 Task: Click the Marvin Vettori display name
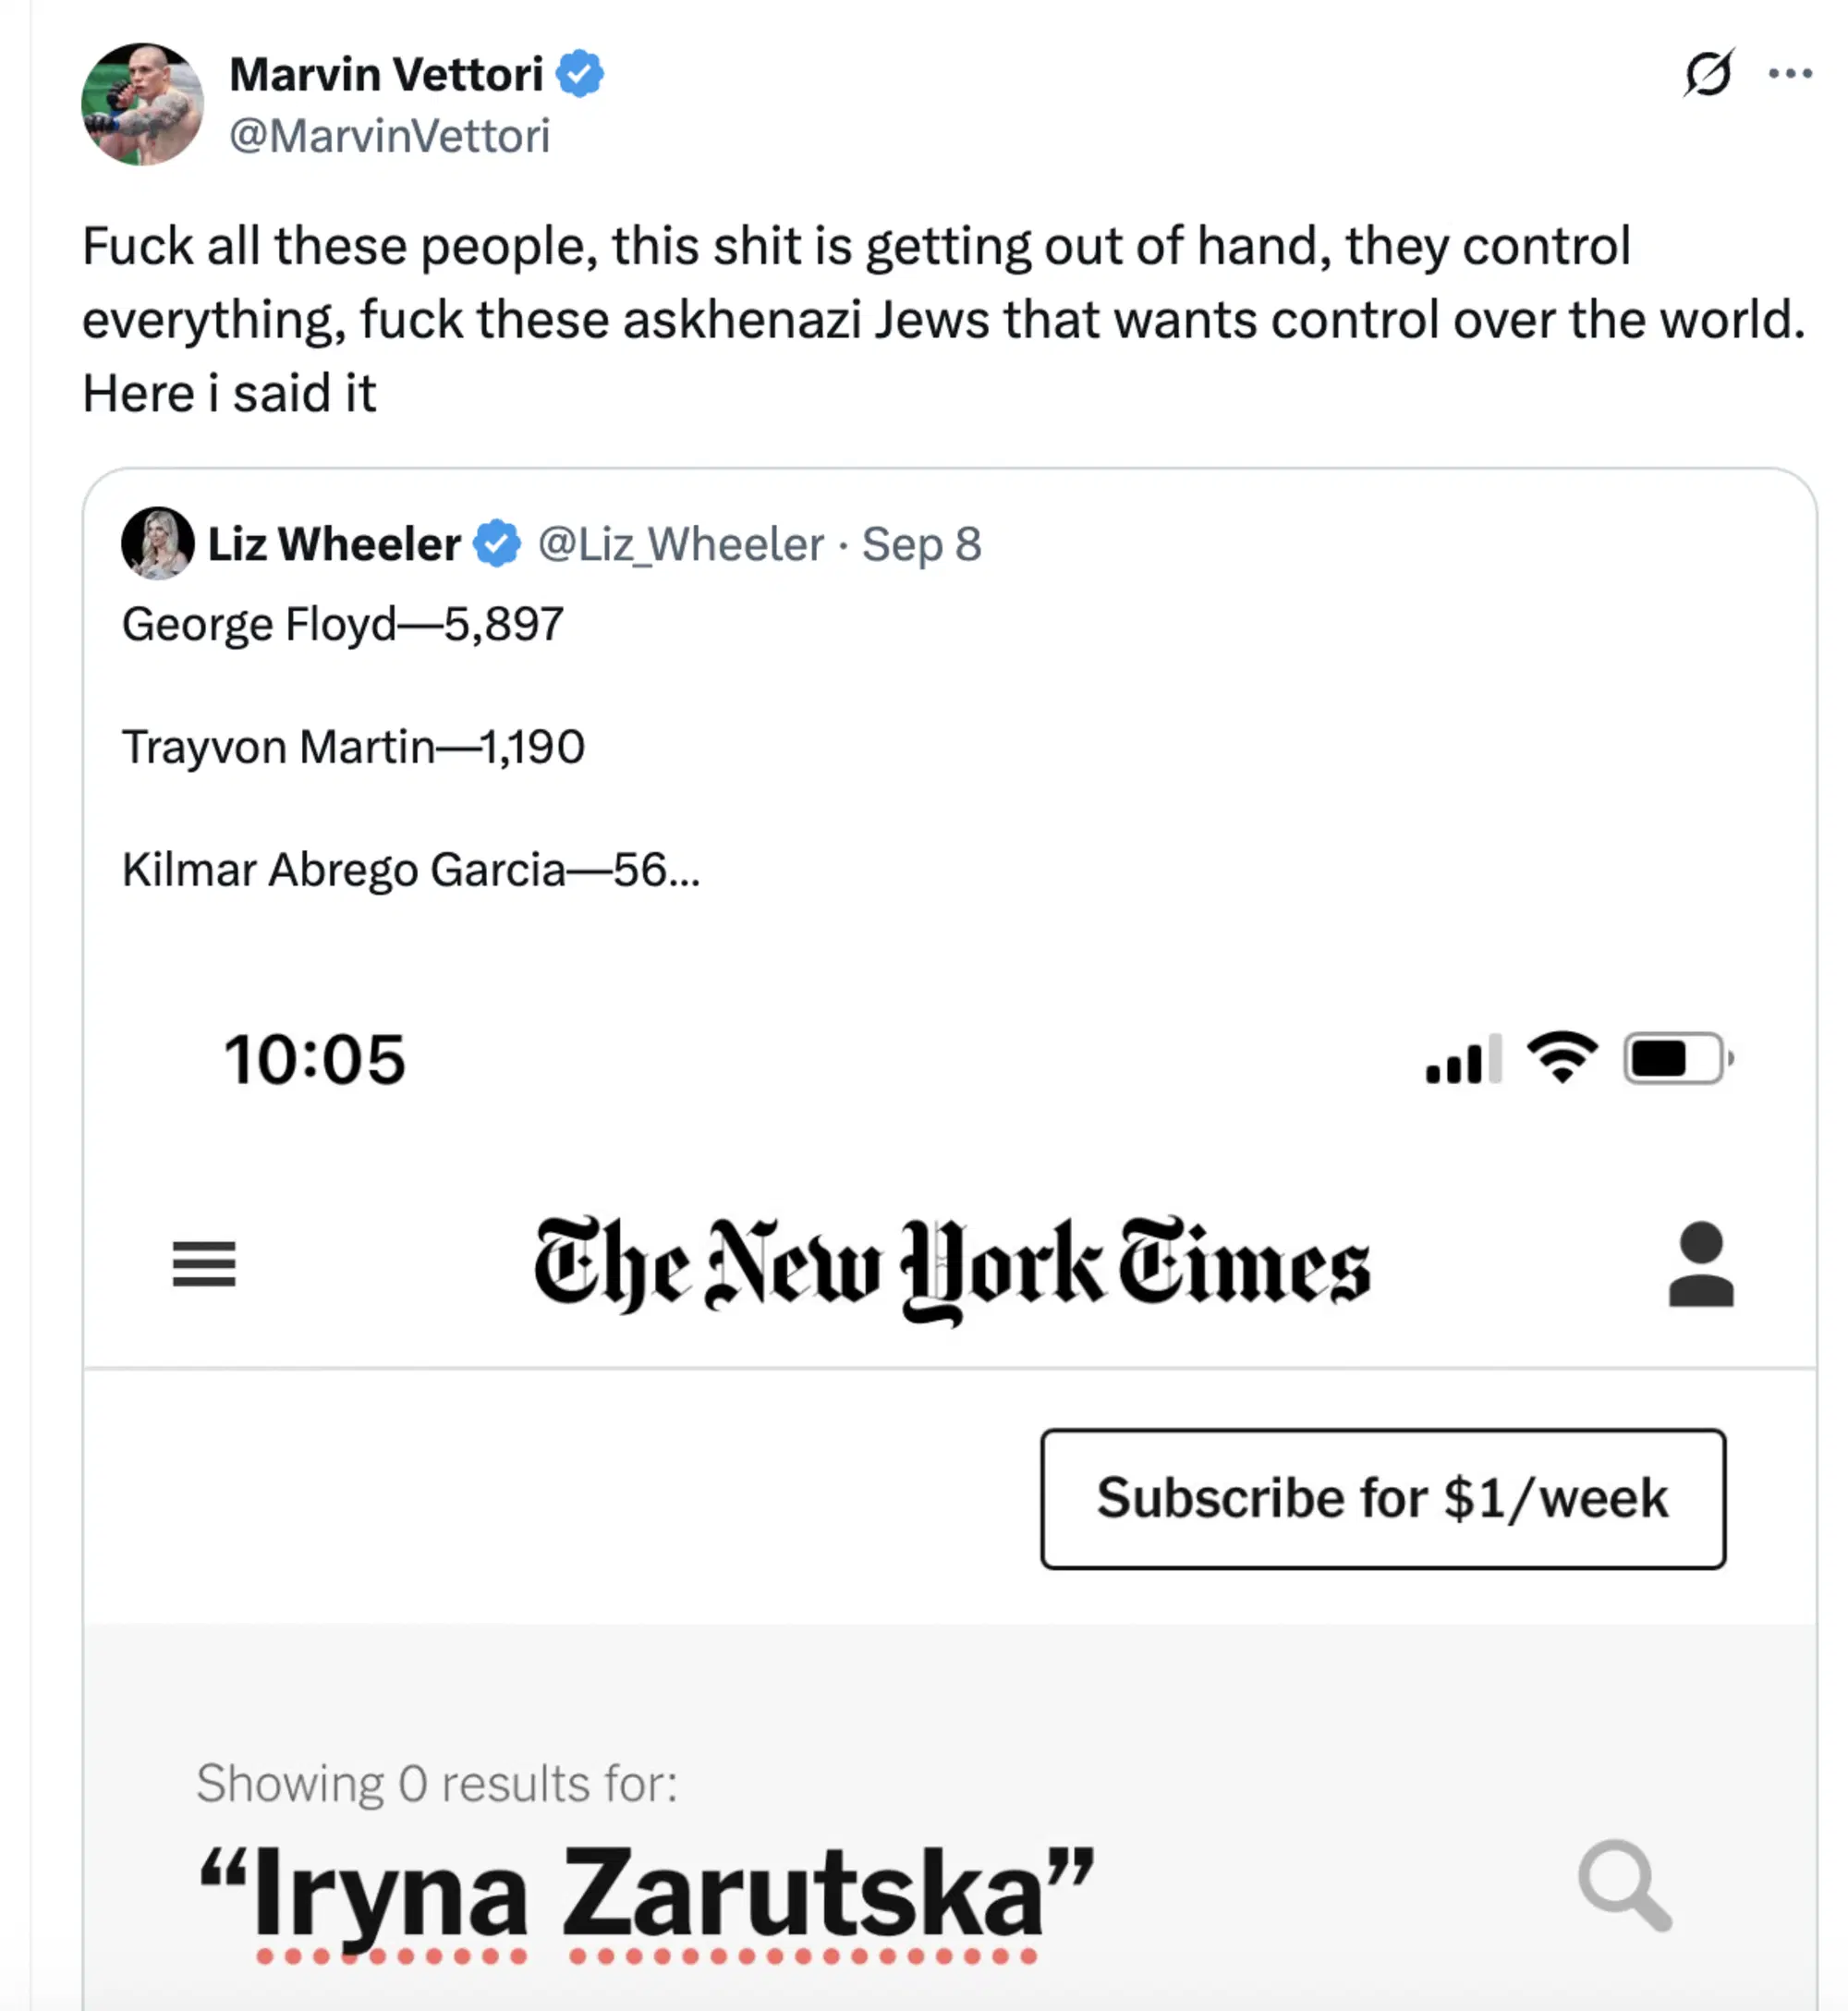pos(386,74)
